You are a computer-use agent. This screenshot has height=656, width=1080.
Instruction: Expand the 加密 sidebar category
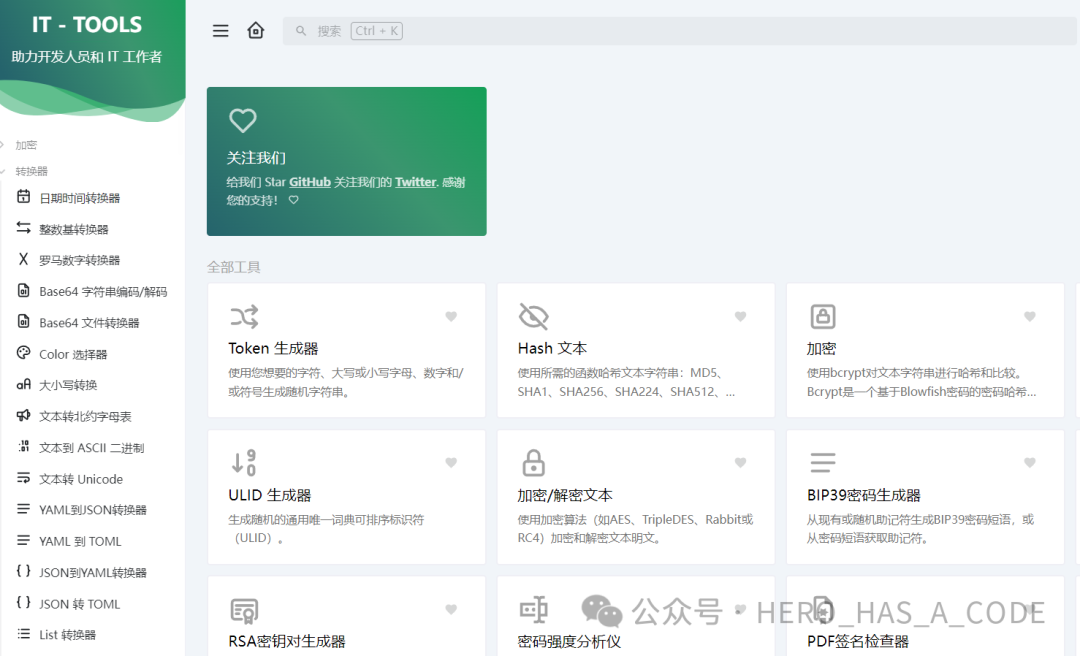(x=26, y=145)
